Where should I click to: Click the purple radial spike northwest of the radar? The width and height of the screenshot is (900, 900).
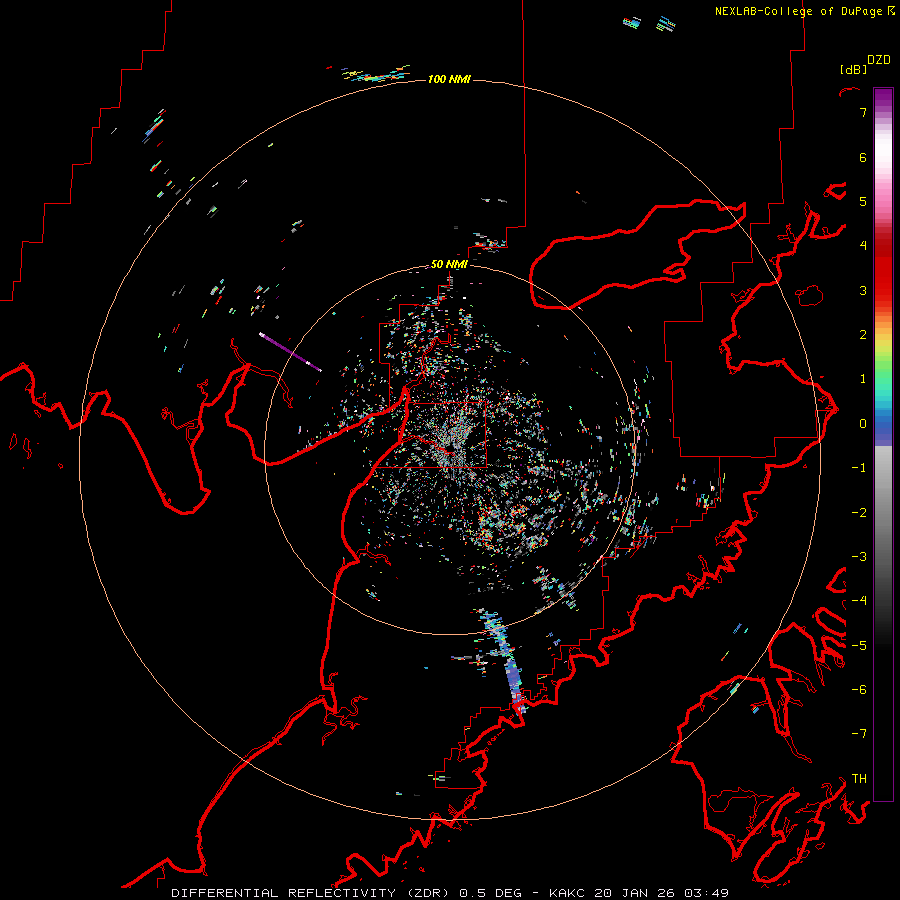click(290, 352)
